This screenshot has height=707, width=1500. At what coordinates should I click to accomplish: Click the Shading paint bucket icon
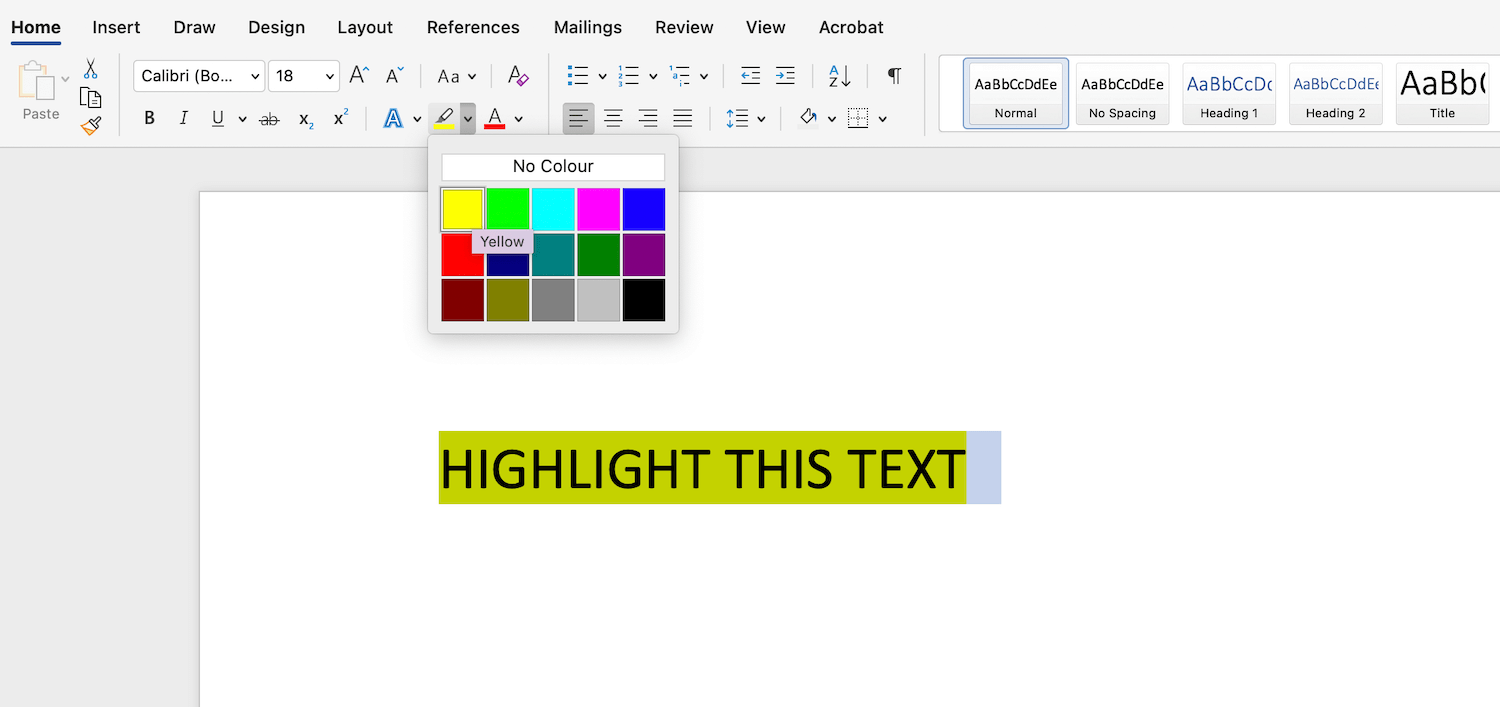808,118
